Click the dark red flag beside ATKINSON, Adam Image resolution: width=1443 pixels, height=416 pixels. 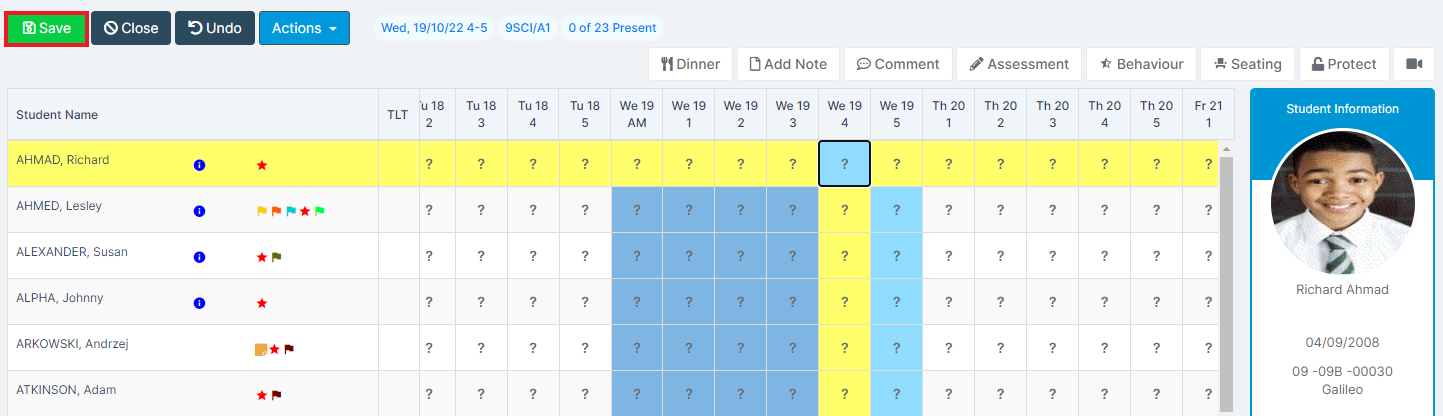(277, 395)
